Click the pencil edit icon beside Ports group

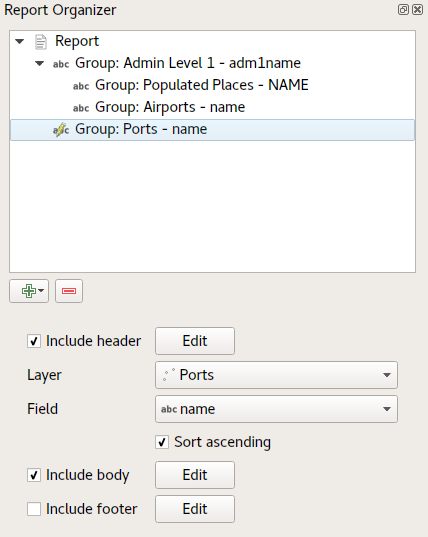coord(61,130)
